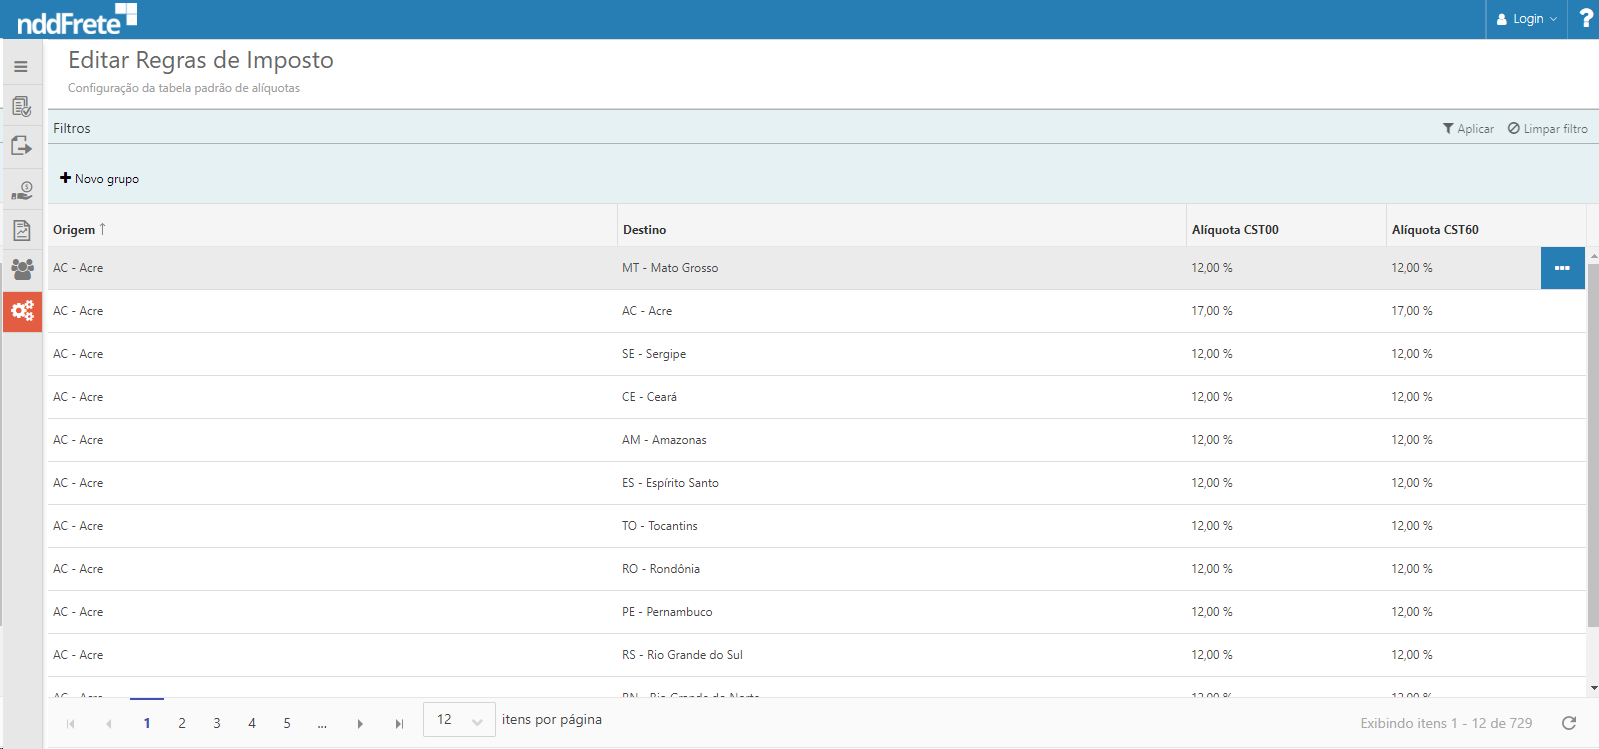Jump to the last page arrow

(x=399, y=724)
